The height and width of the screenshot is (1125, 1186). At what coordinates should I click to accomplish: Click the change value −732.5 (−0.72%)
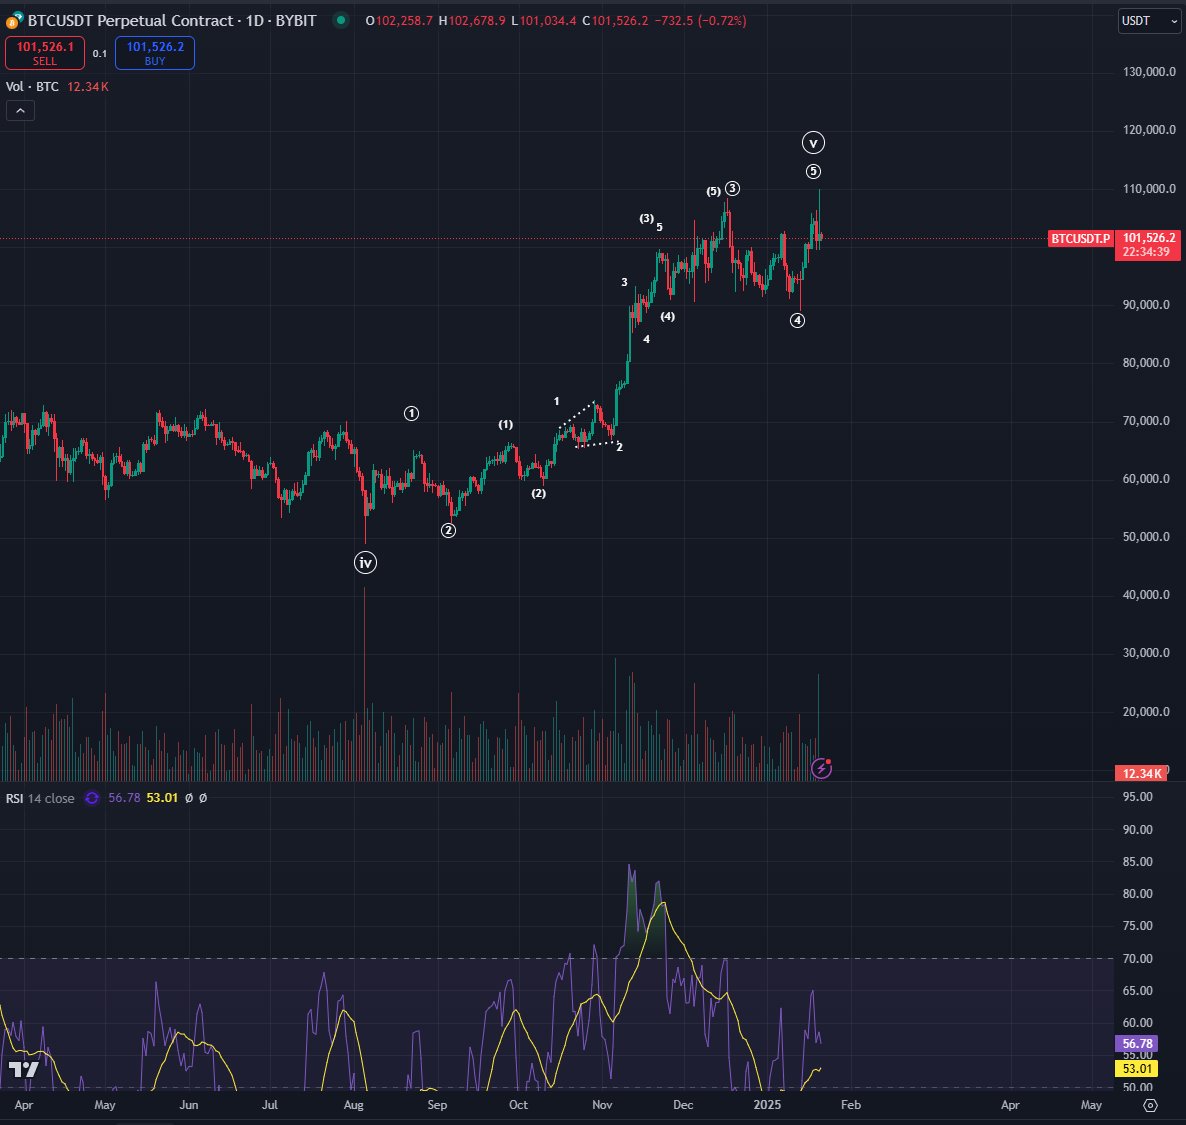pyautogui.click(x=700, y=20)
